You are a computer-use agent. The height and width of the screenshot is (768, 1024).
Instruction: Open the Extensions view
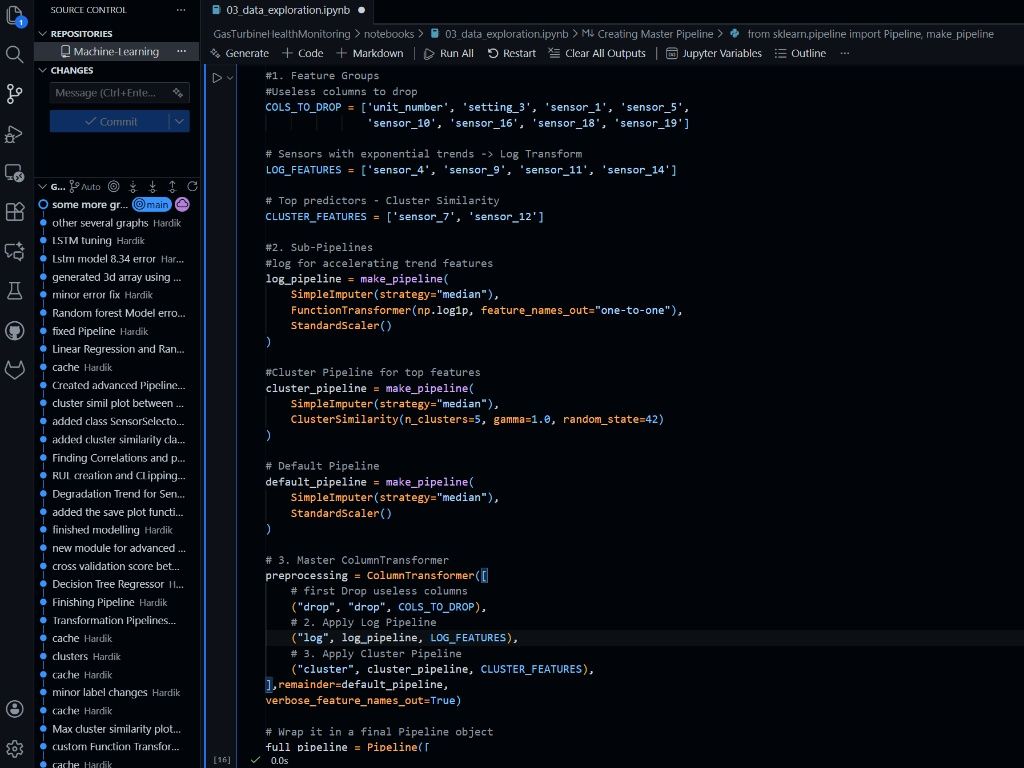pos(15,212)
